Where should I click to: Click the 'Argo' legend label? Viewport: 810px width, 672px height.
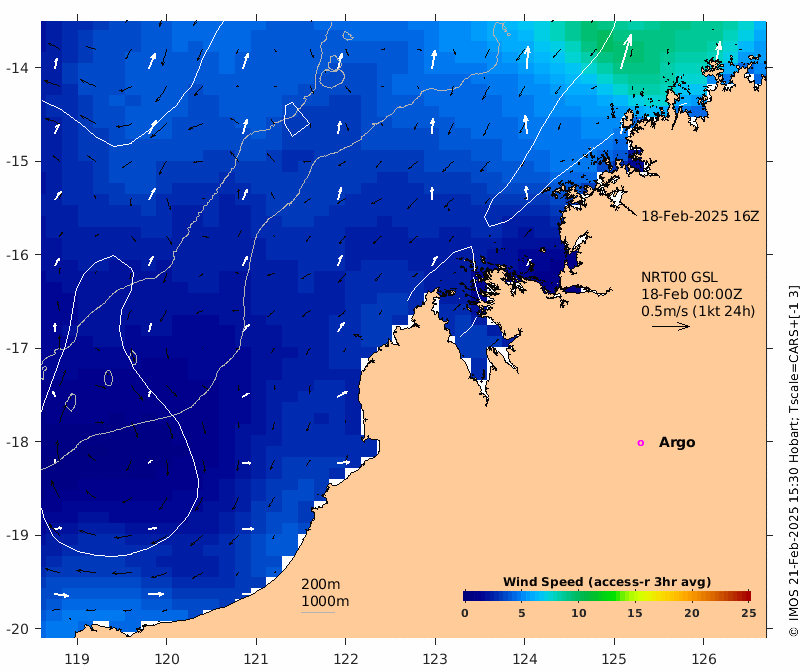(x=677, y=443)
